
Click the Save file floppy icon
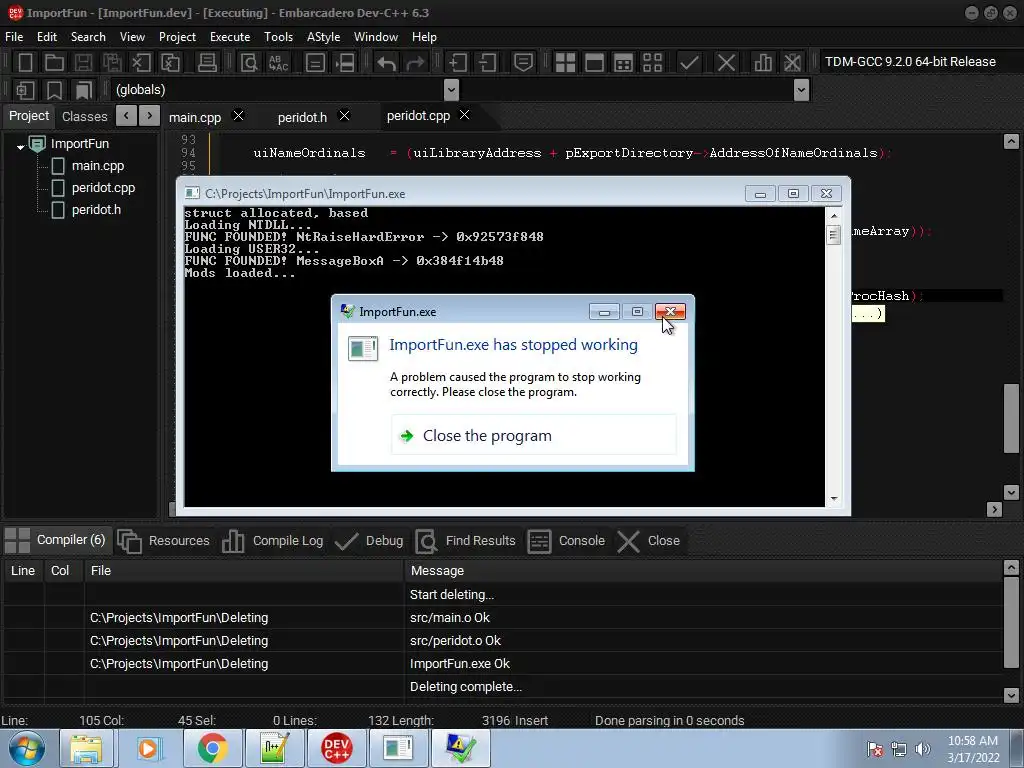click(x=83, y=63)
